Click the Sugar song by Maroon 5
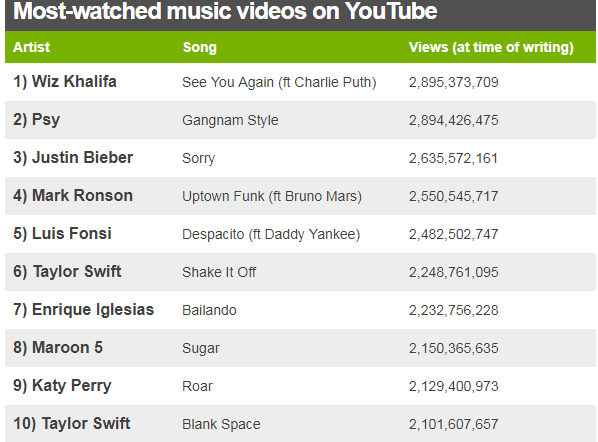 coord(201,348)
